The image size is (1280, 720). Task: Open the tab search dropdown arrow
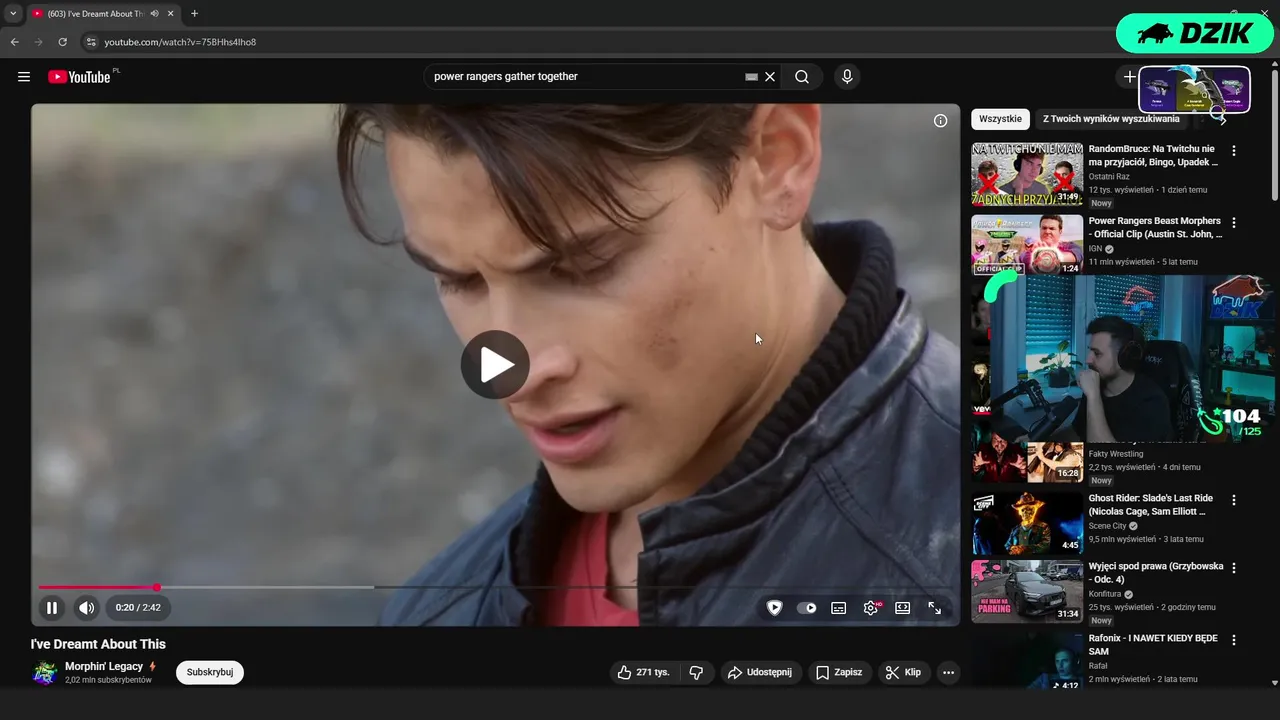(x=12, y=14)
